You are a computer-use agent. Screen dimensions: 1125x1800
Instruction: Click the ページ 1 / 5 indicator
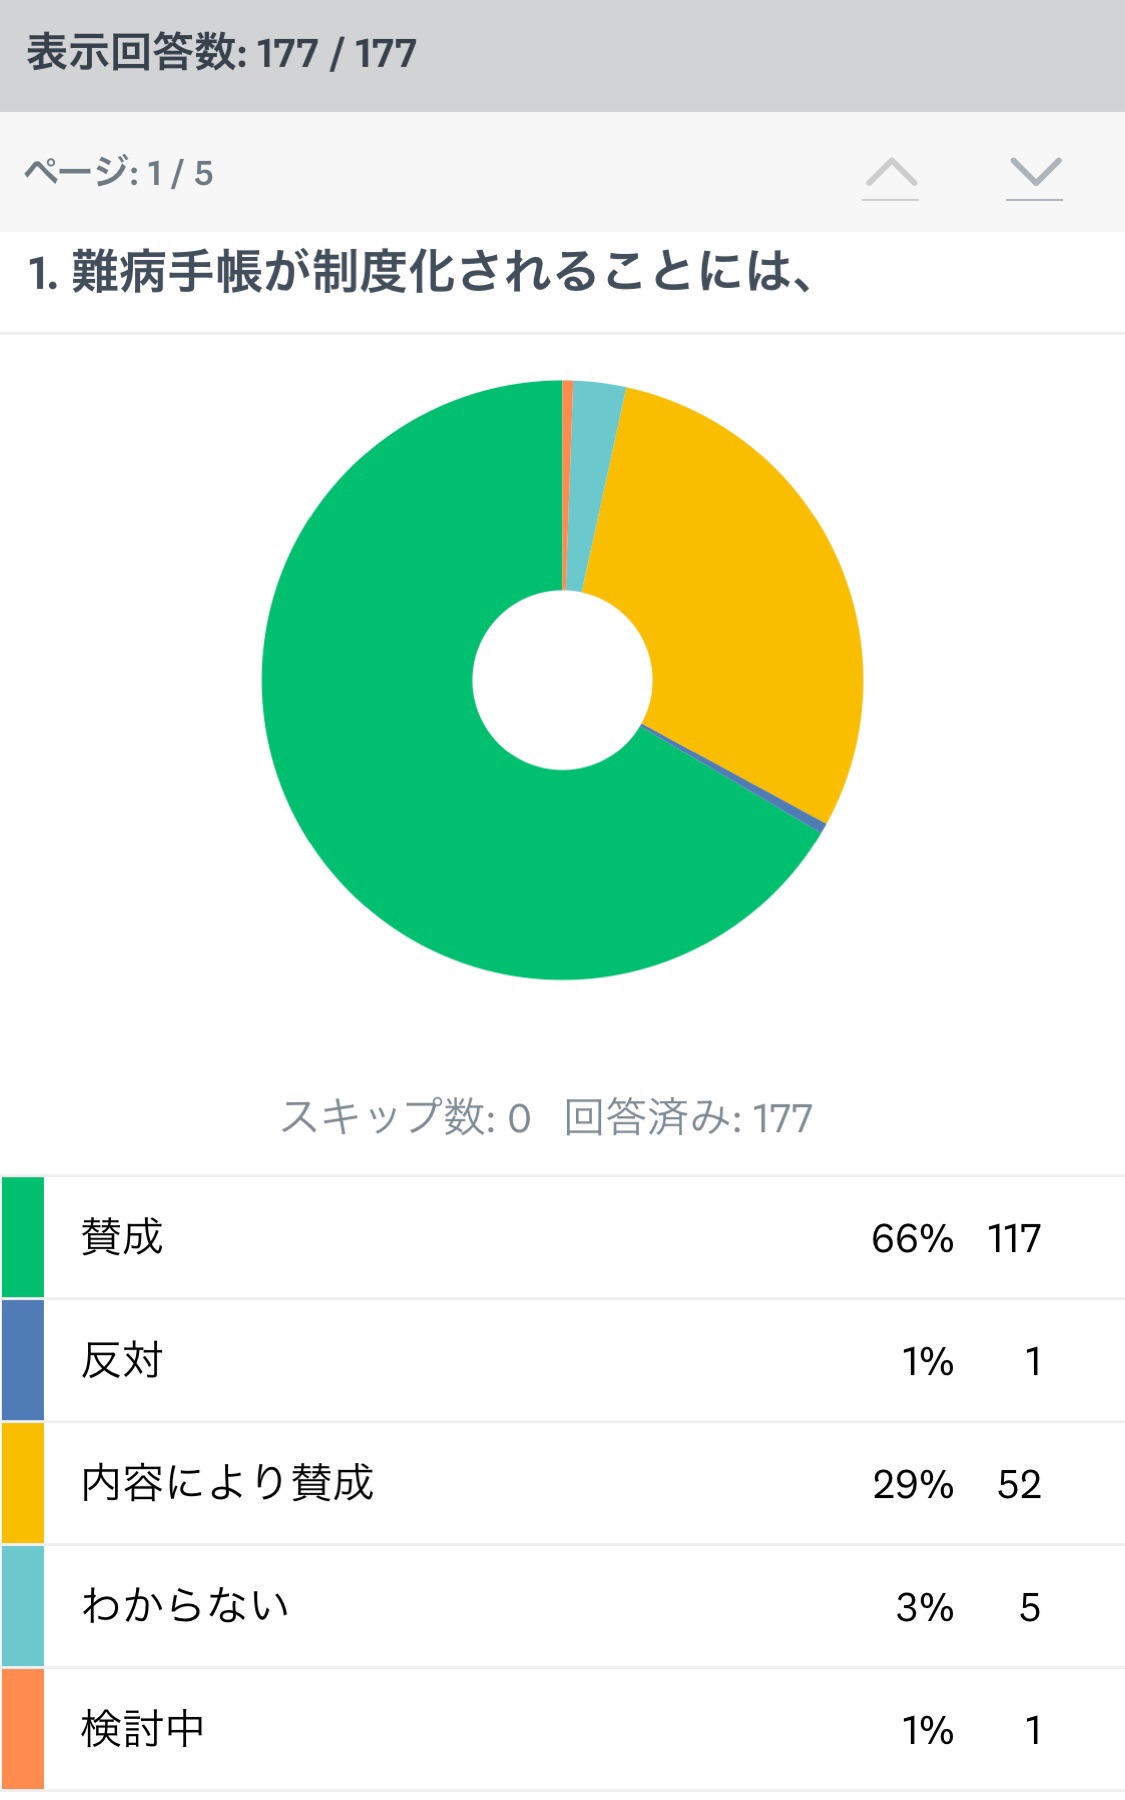118,173
